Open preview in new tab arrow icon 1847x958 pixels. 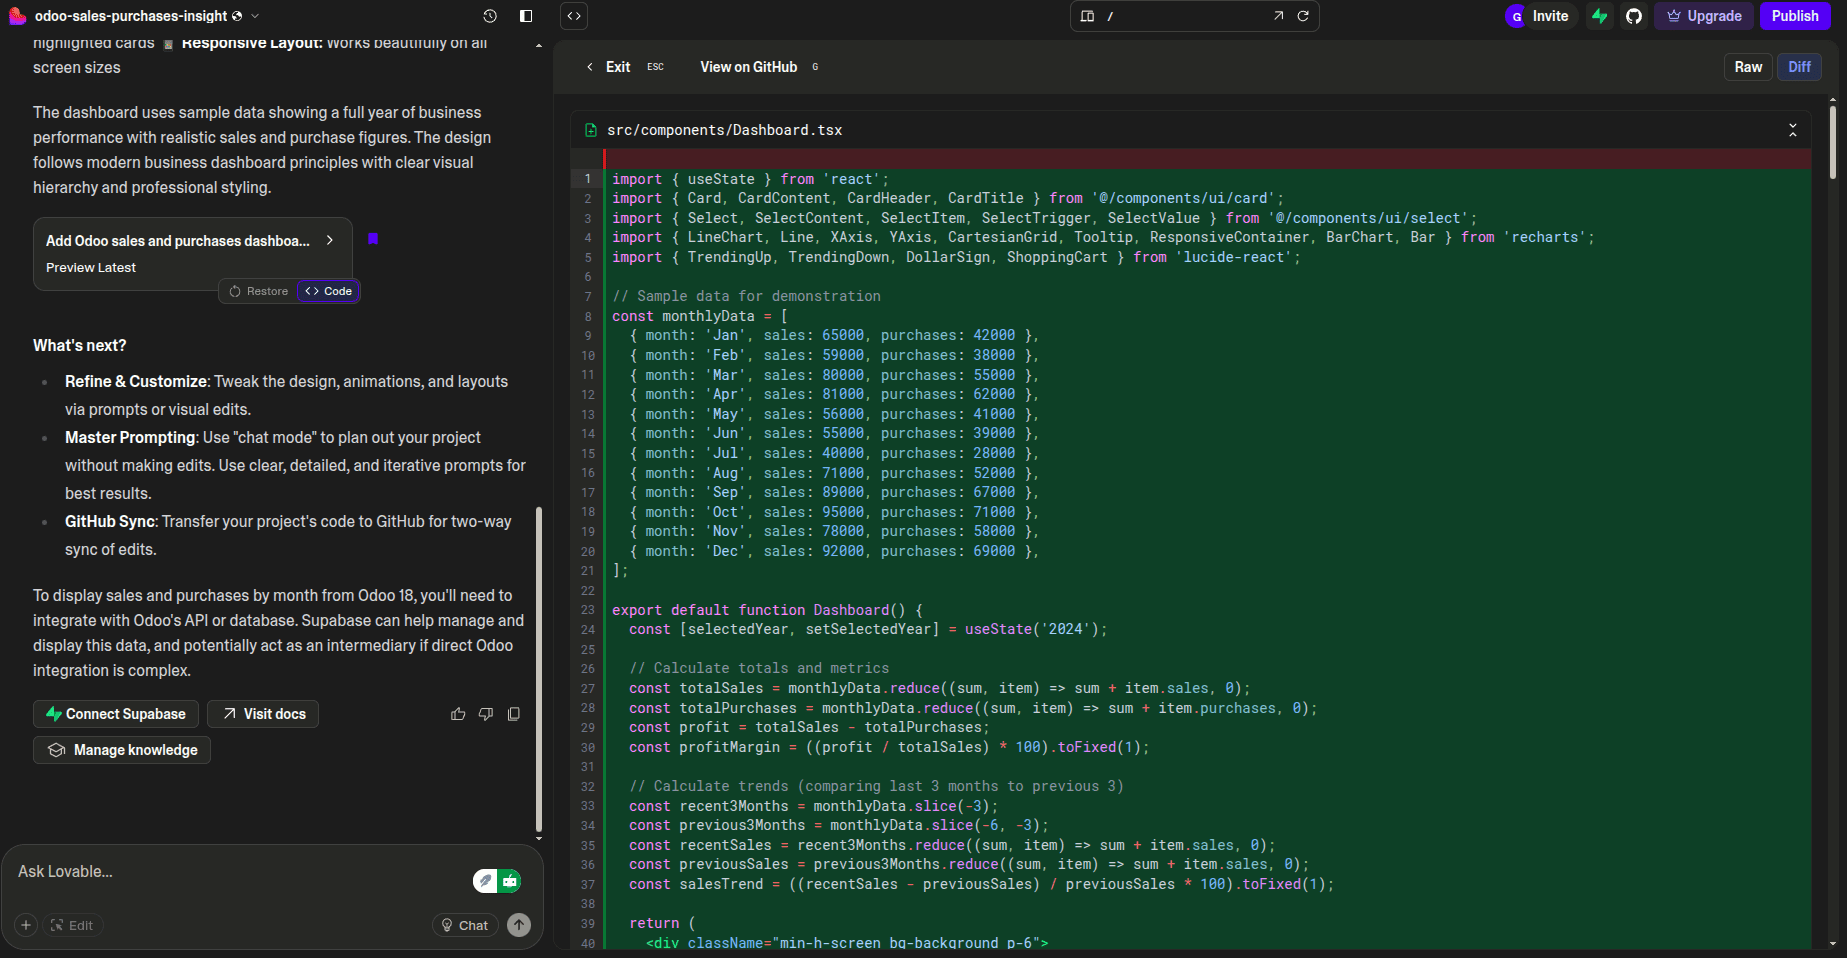tap(1278, 16)
